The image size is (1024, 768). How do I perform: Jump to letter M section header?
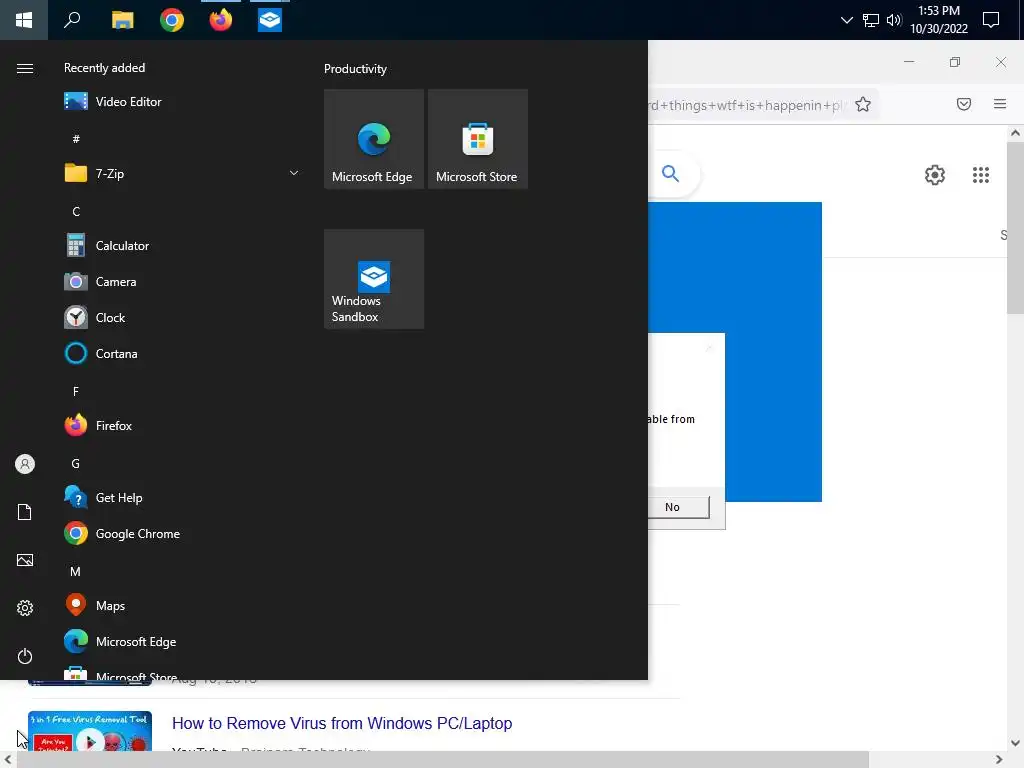76,571
